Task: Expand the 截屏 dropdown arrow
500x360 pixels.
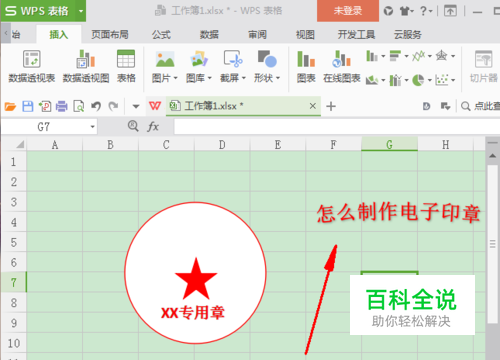Action: point(244,78)
